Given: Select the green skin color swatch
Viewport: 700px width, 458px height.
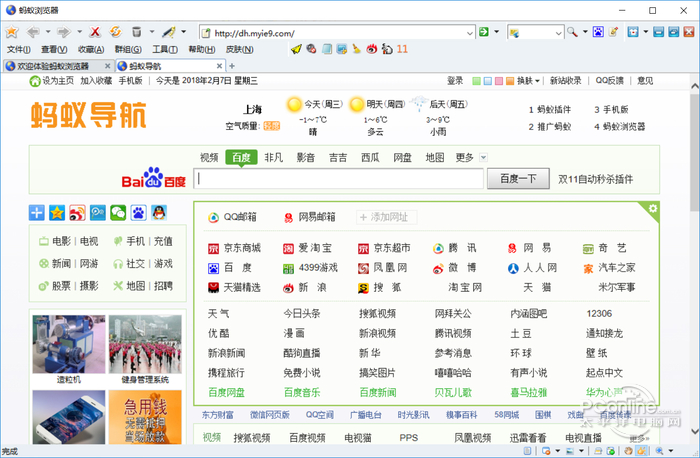Looking at the screenshot, I should 476,81.
